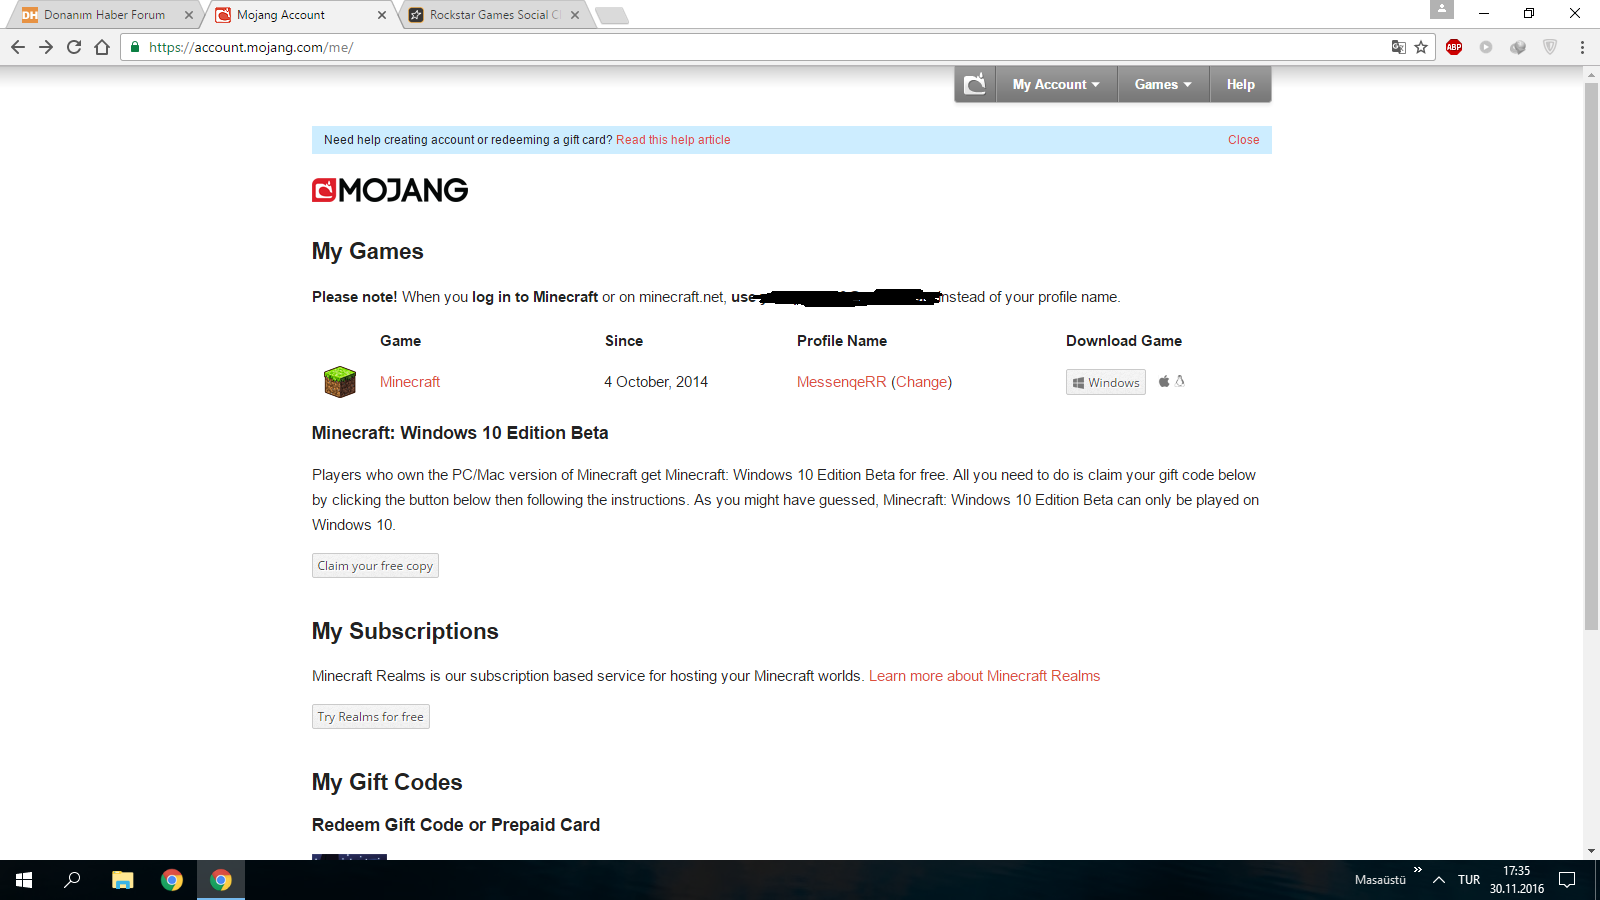Click the Minecraft grass block icon
1600x900 pixels.
click(x=340, y=381)
